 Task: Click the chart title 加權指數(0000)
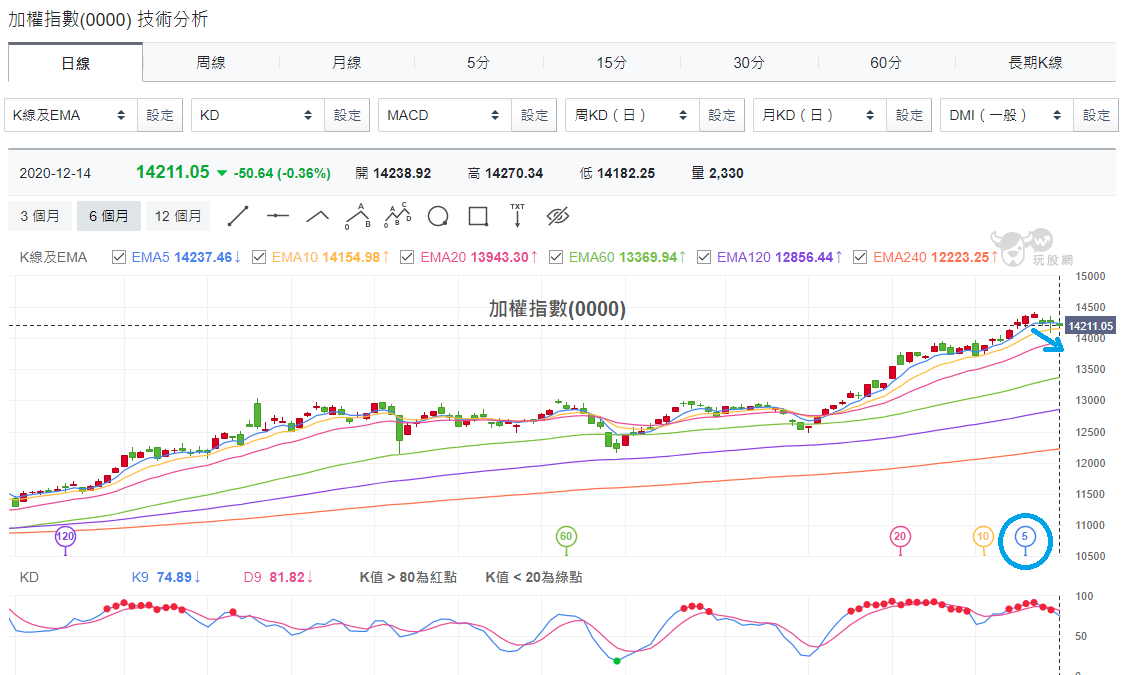coord(557,309)
